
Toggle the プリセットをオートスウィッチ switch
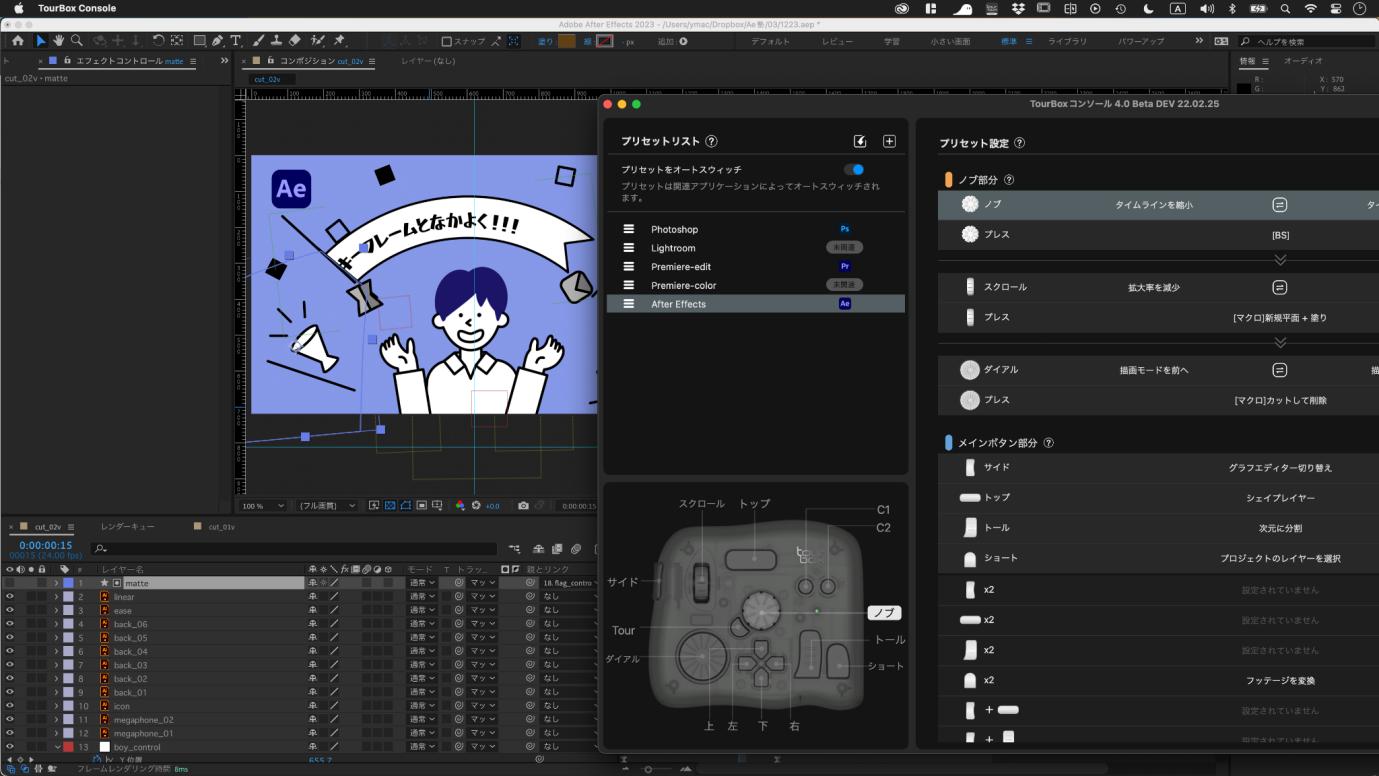pyautogui.click(x=853, y=169)
